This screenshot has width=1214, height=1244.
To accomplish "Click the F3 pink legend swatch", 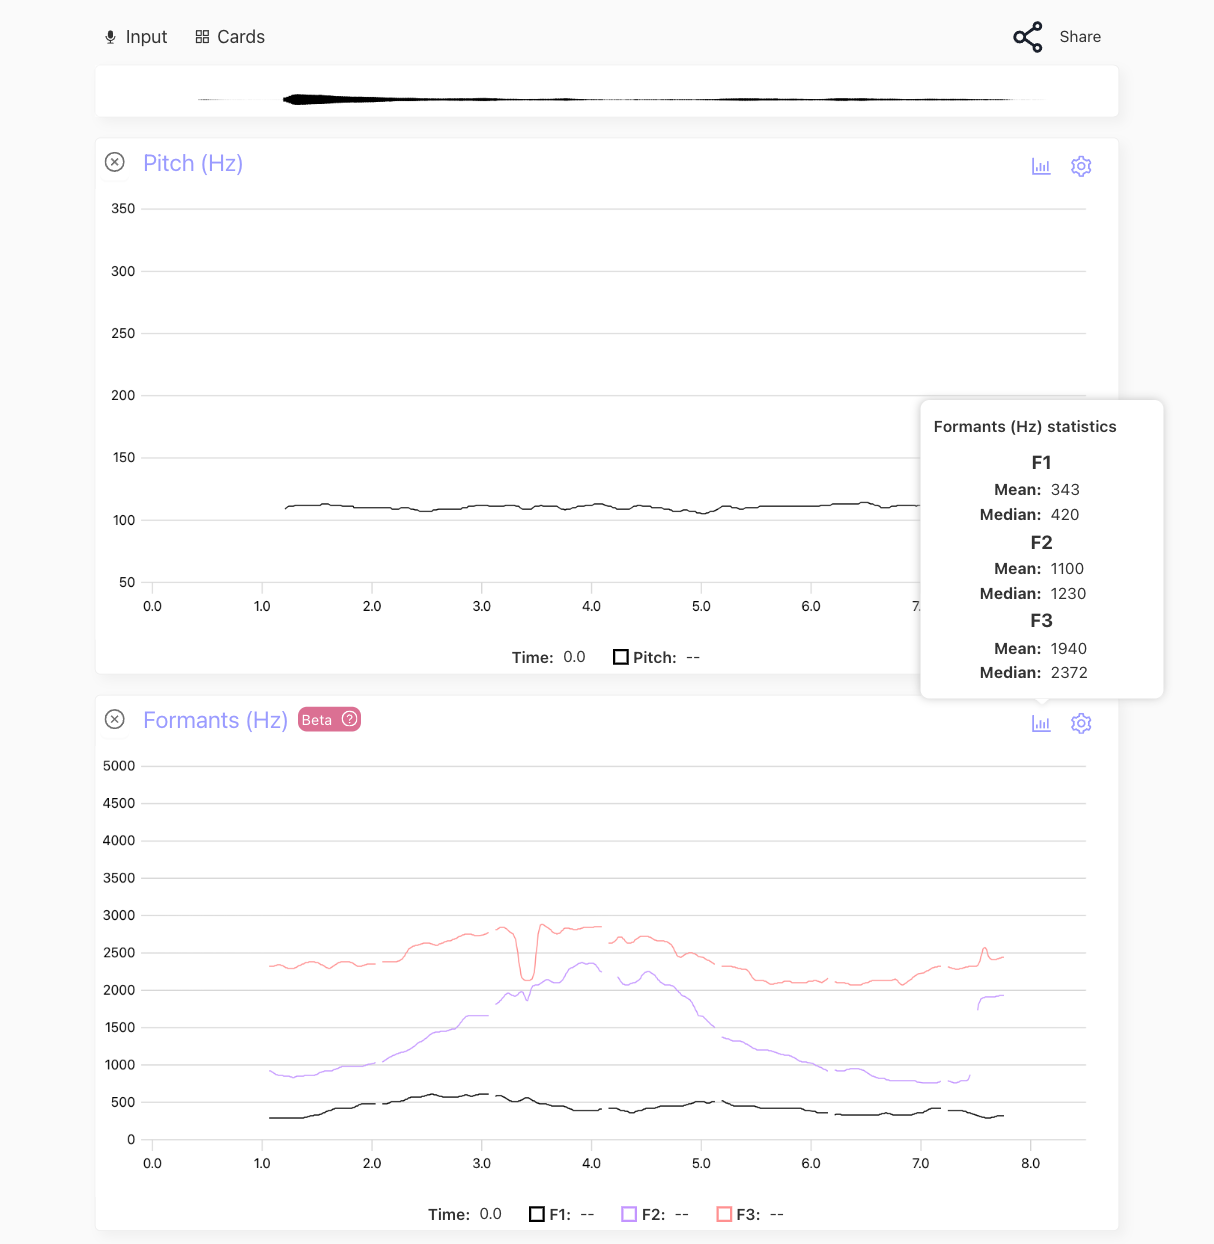I will (x=724, y=1214).
